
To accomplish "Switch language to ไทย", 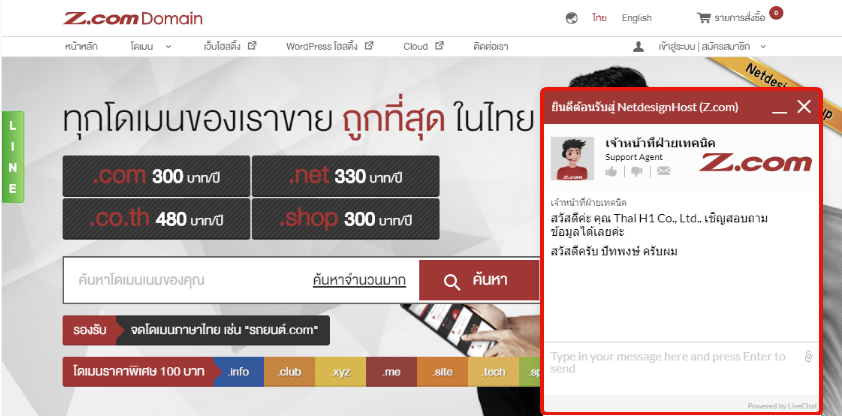I will click(x=600, y=18).
